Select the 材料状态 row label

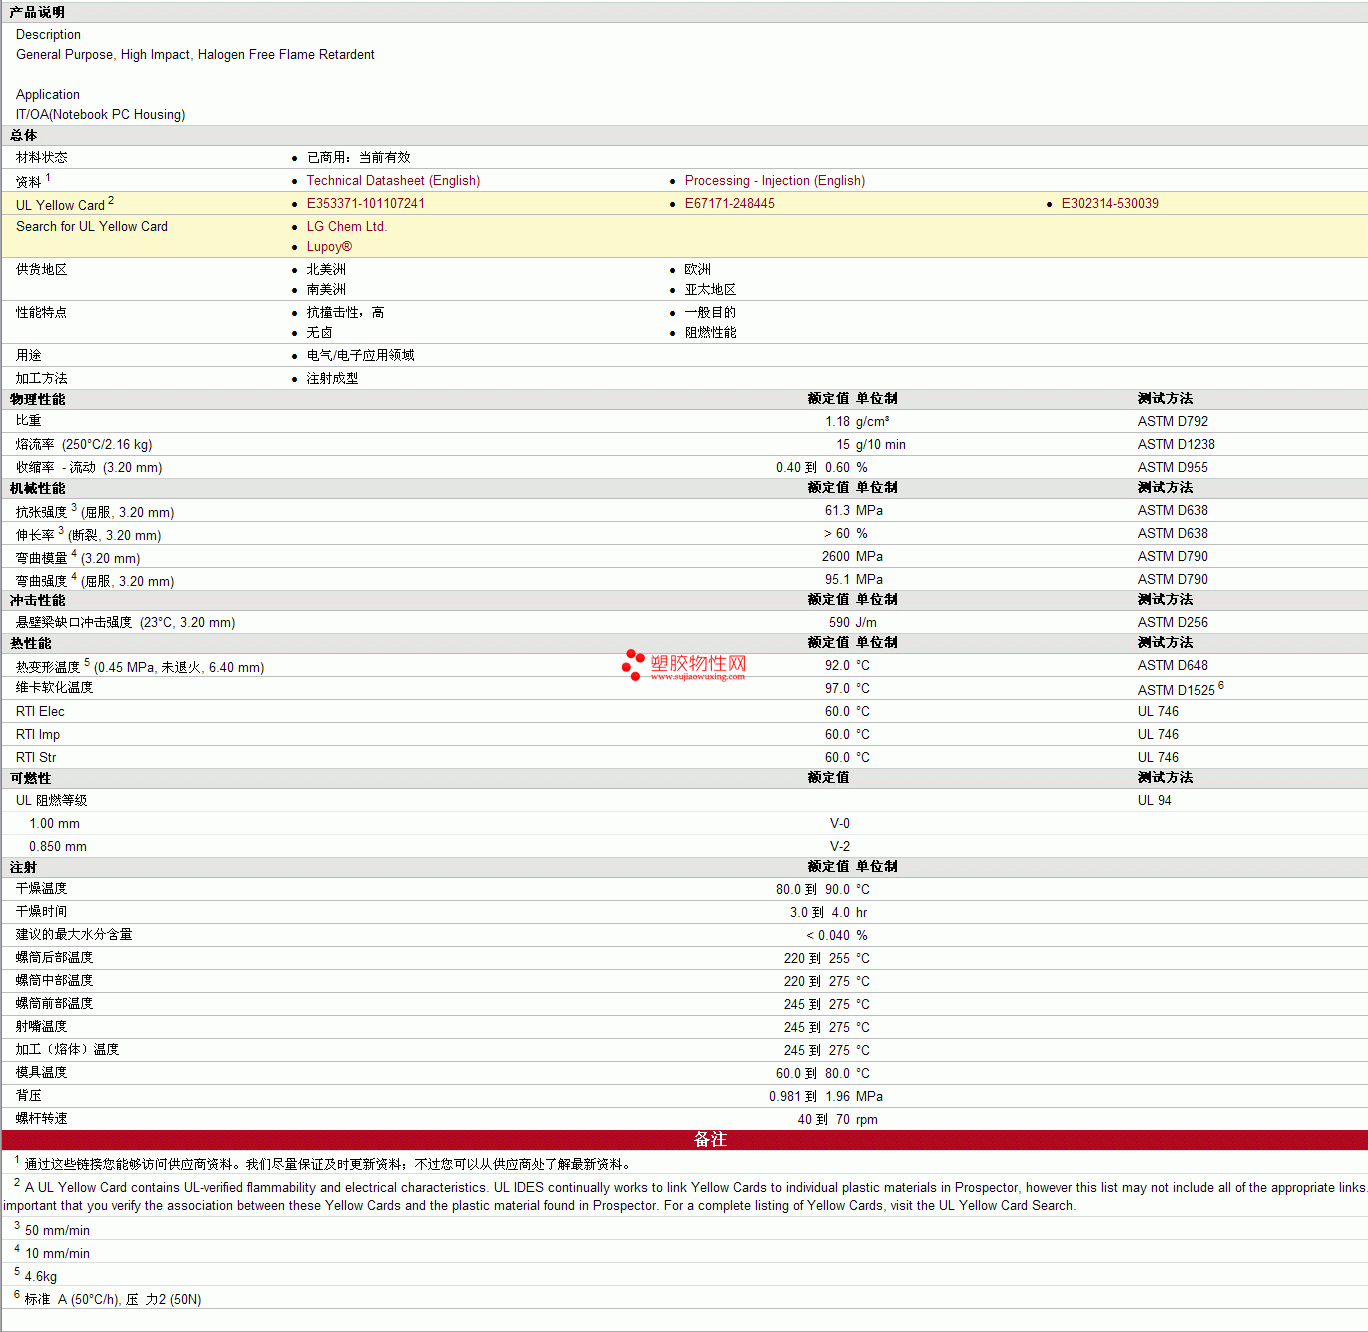[x=42, y=158]
